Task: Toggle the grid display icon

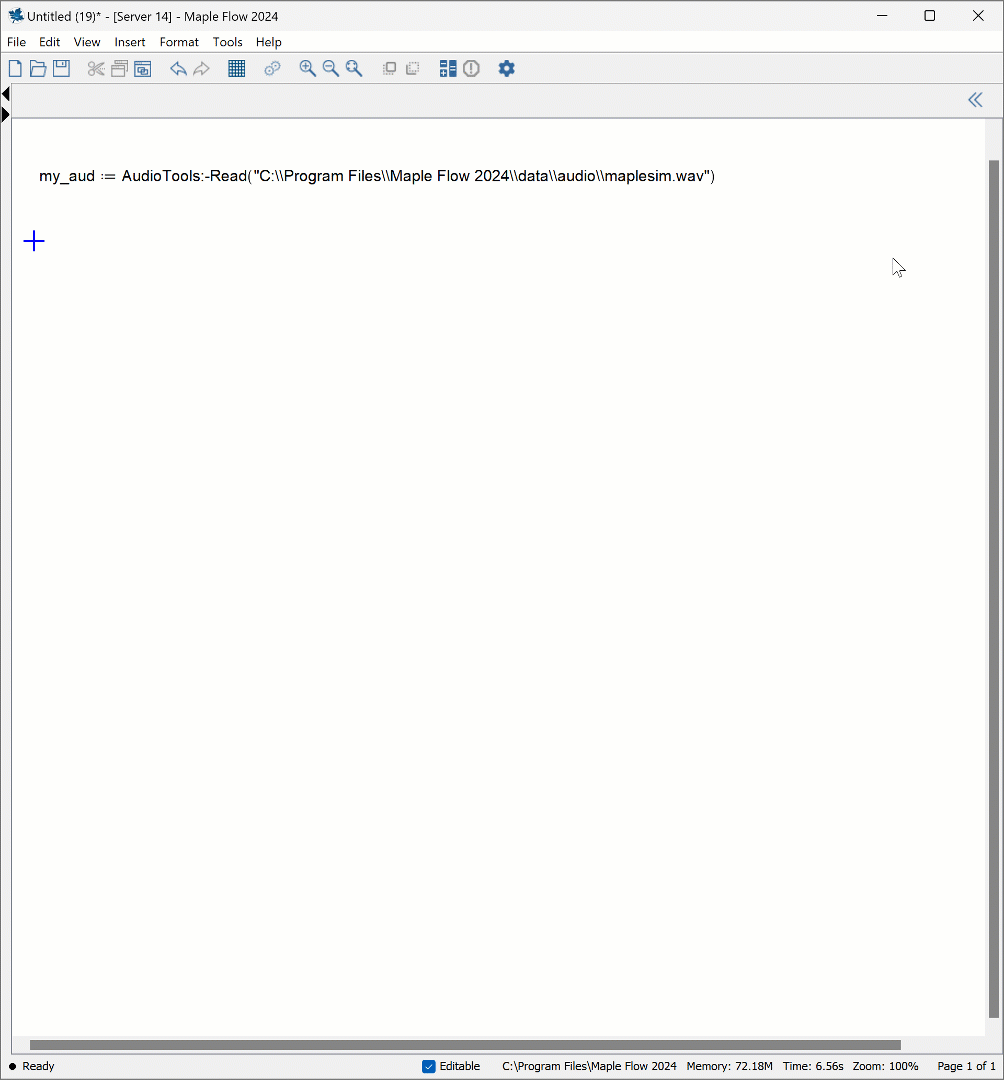Action: (x=237, y=69)
